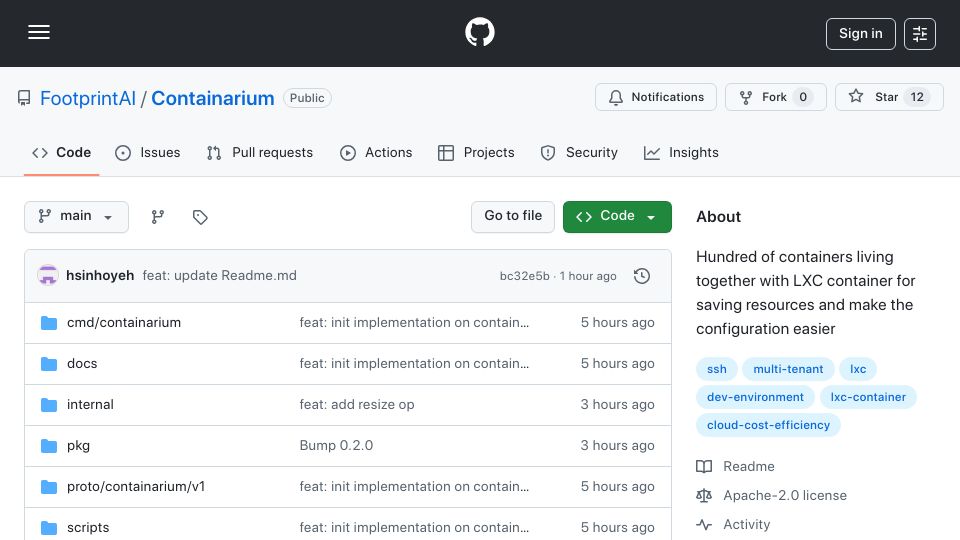Go to GitHub homepage via Octocat logo
This screenshot has height=540, width=960.
click(x=479, y=32)
